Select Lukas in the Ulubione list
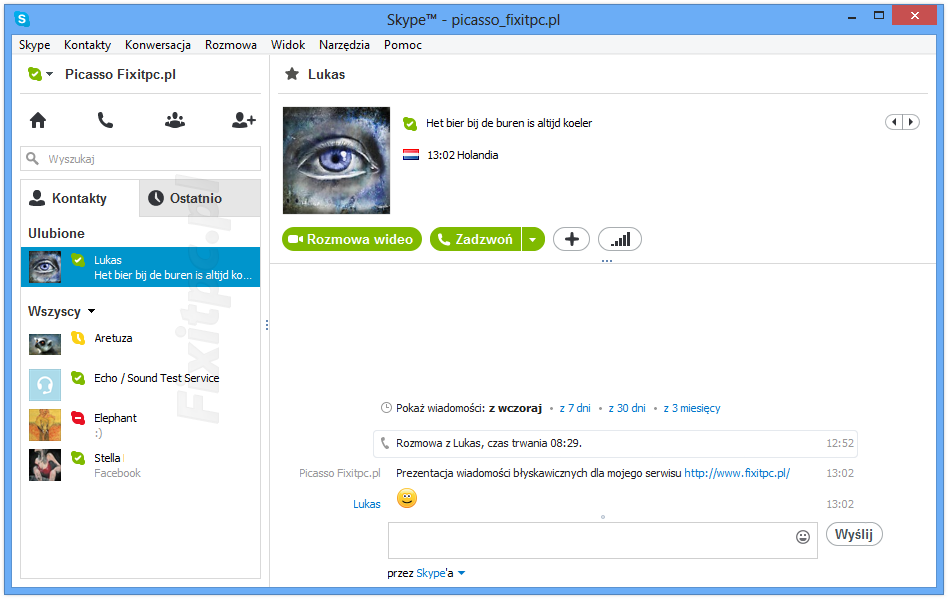This screenshot has height=599, width=949. point(140,267)
